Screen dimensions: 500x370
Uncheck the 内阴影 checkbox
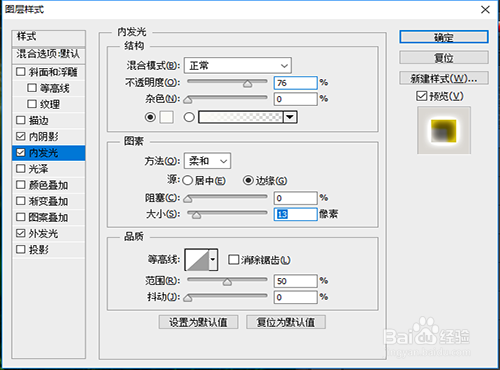[x=21, y=136]
